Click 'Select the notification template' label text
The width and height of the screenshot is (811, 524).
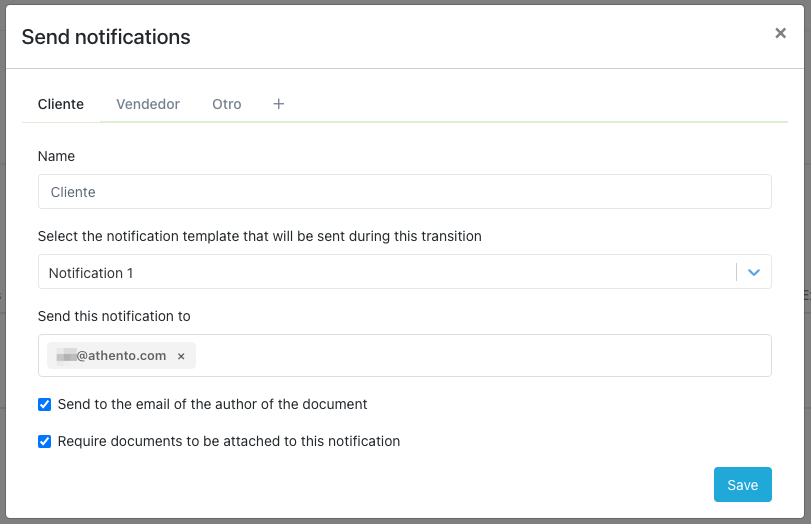pyautogui.click(x=259, y=237)
